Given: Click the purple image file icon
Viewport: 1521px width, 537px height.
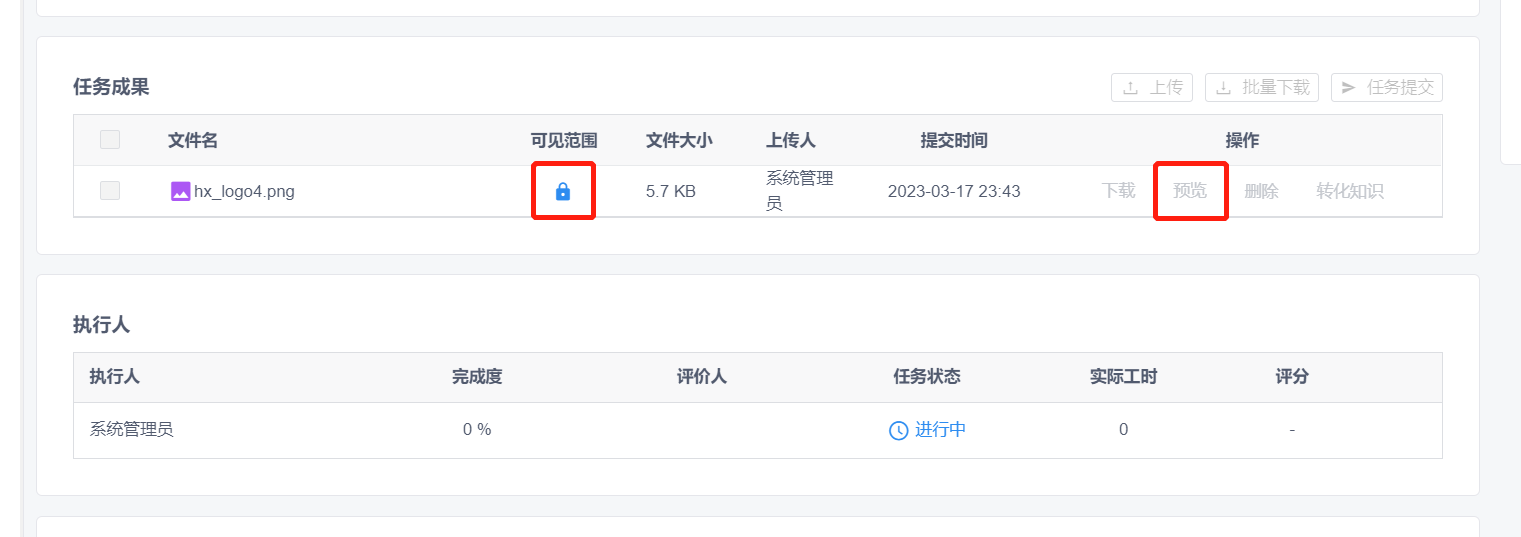Looking at the screenshot, I should (x=181, y=191).
